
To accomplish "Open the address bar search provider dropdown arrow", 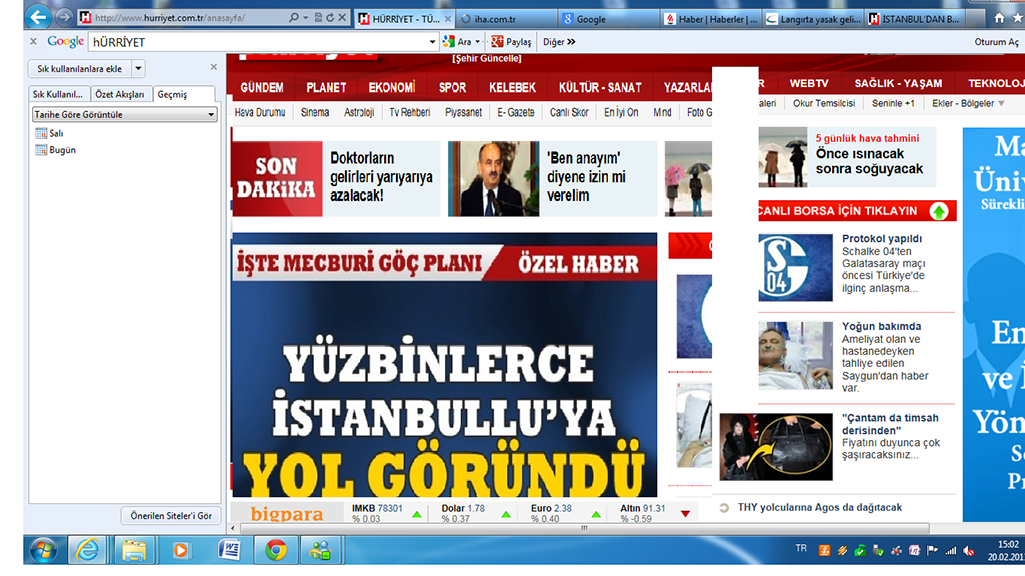I will click(x=305, y=18).
